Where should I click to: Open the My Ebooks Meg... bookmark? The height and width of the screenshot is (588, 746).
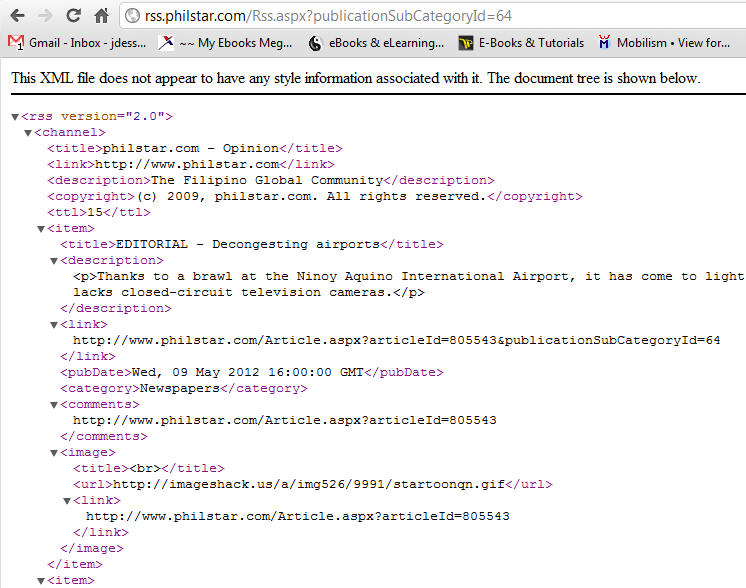pyautogui.click(x=226, y=43)
